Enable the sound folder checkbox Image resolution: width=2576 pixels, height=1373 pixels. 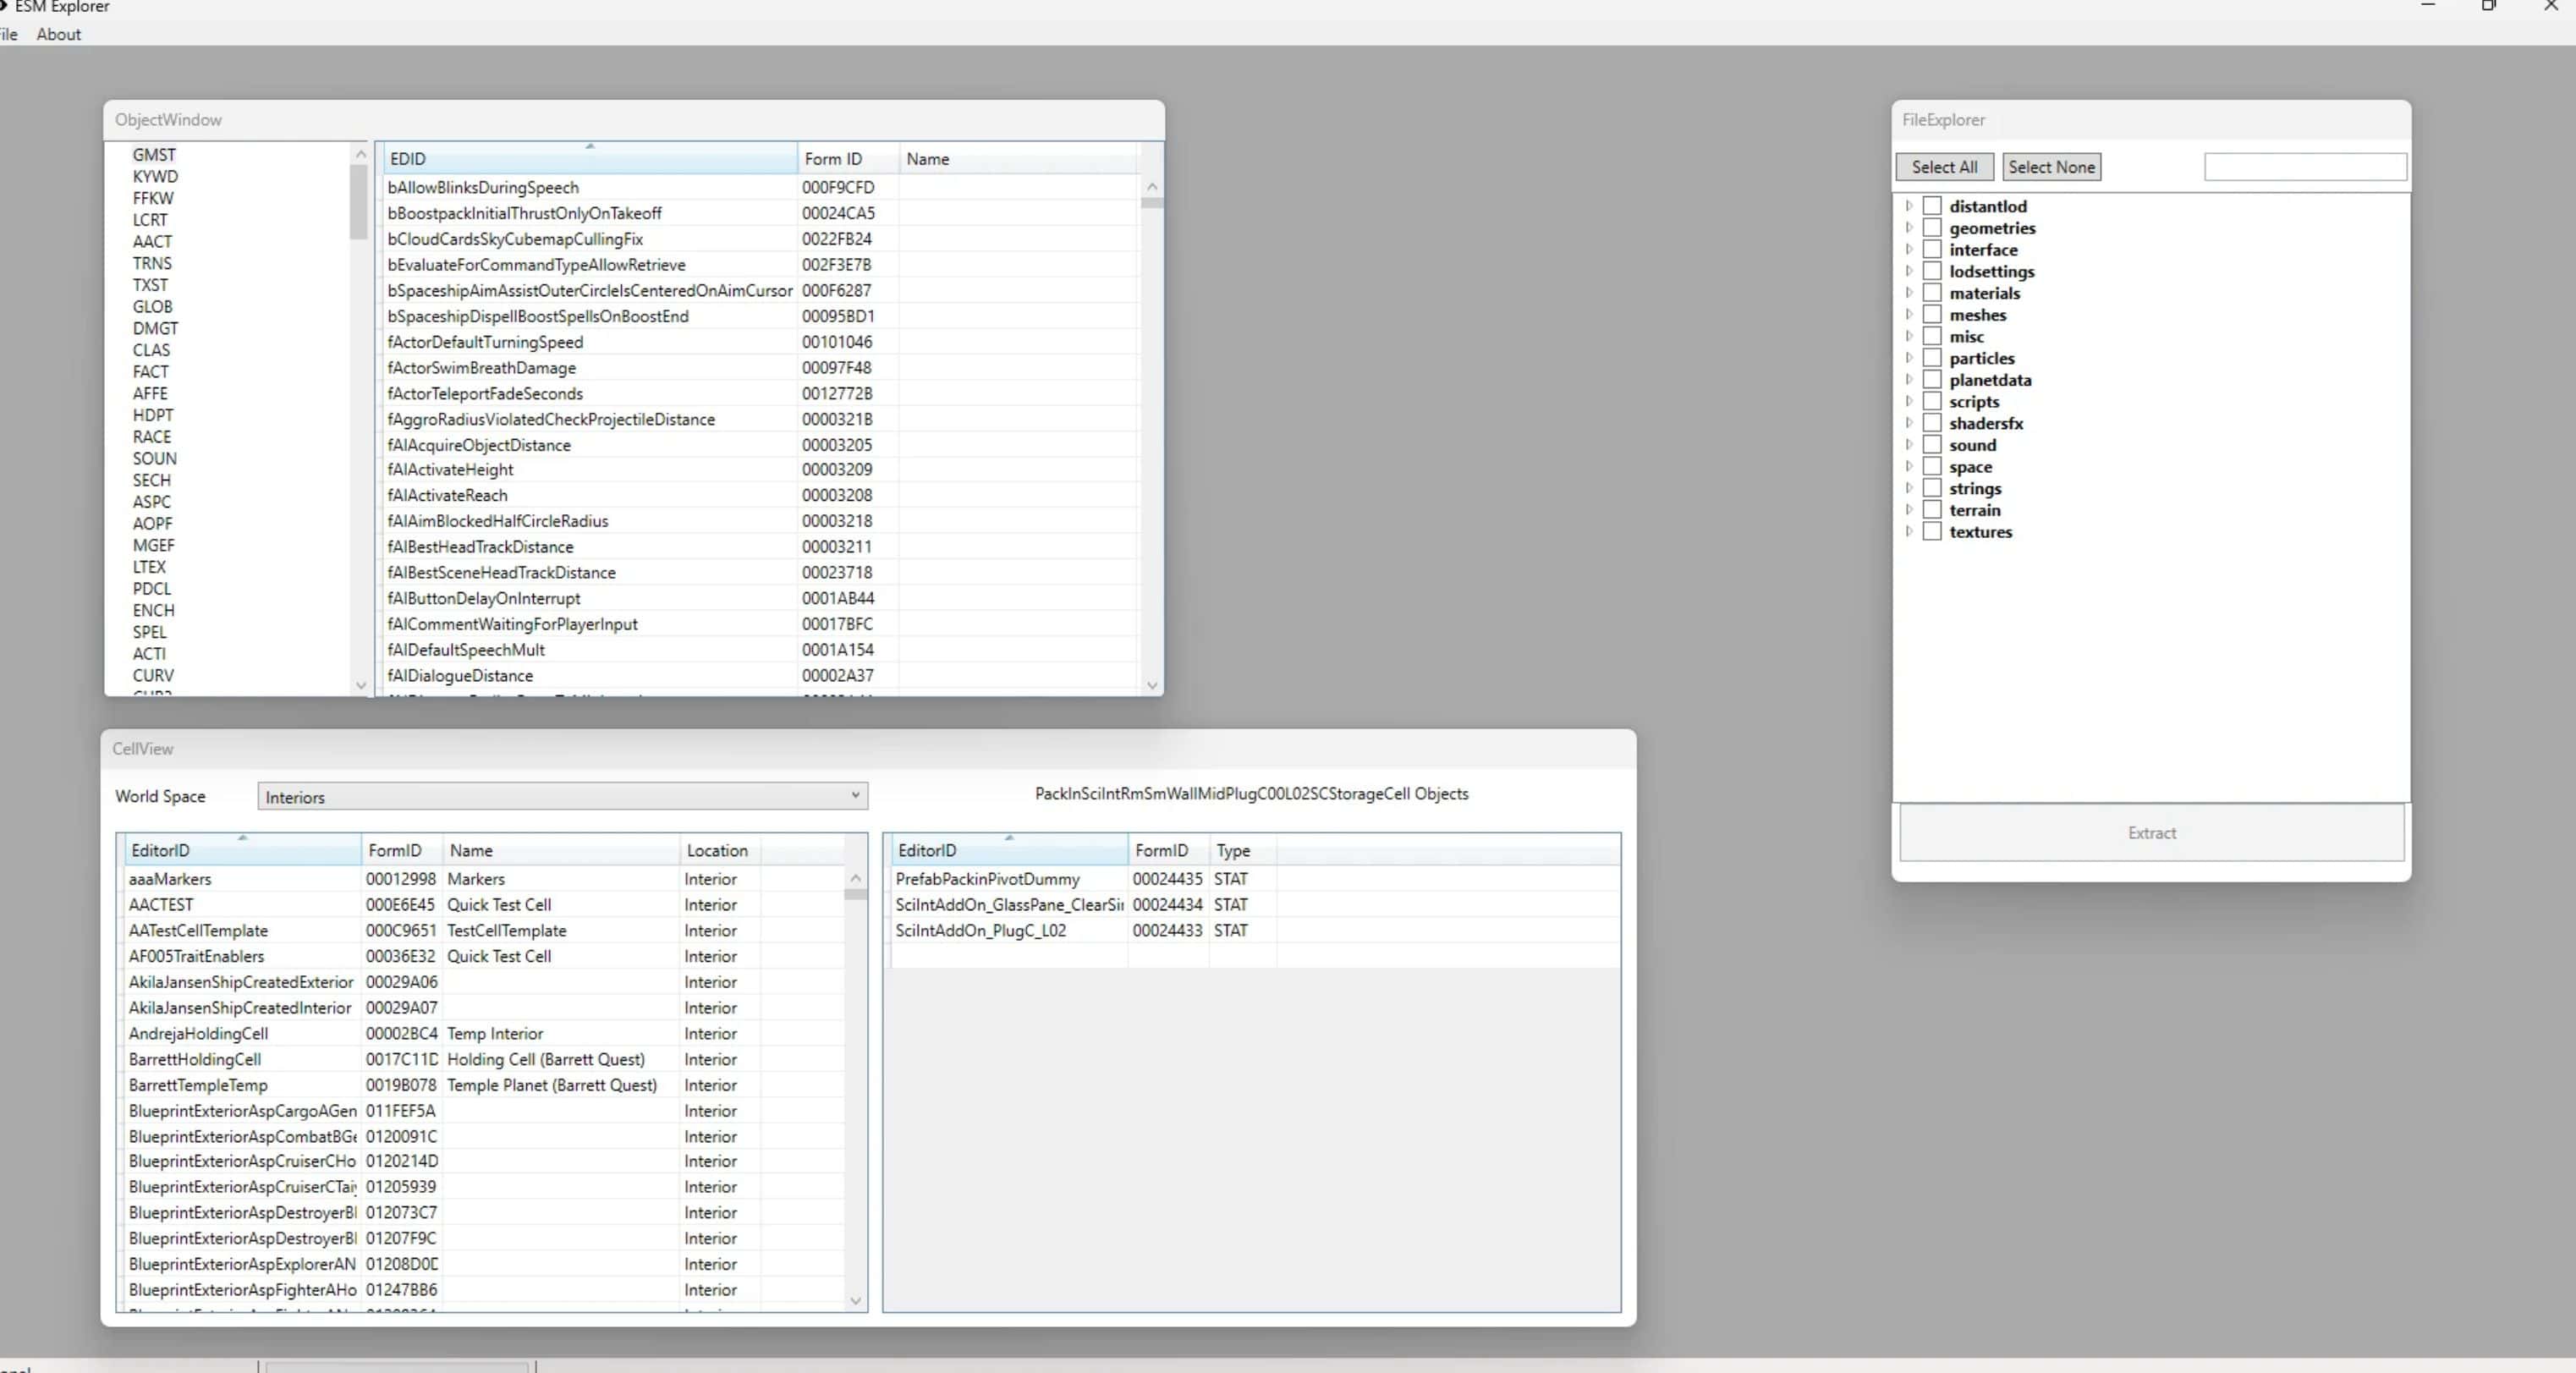1932,444
